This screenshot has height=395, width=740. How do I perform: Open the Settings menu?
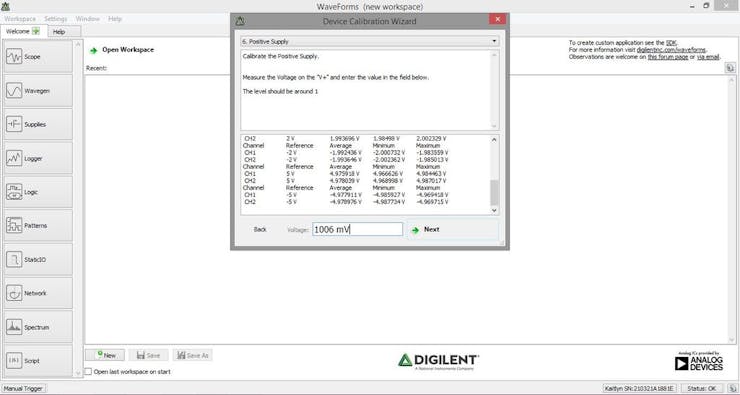click(x=56, y=19)
